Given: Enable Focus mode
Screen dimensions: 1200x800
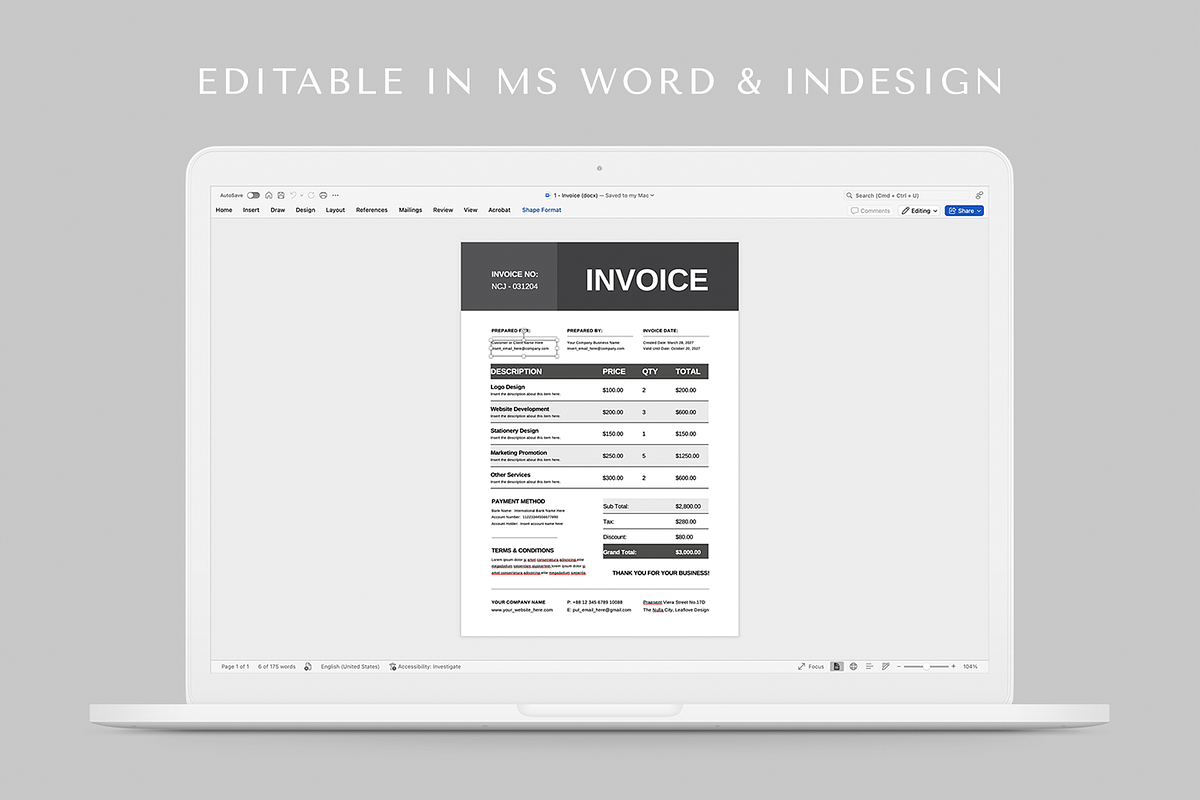Looking at the screenshot, I should tap(811, 666).
